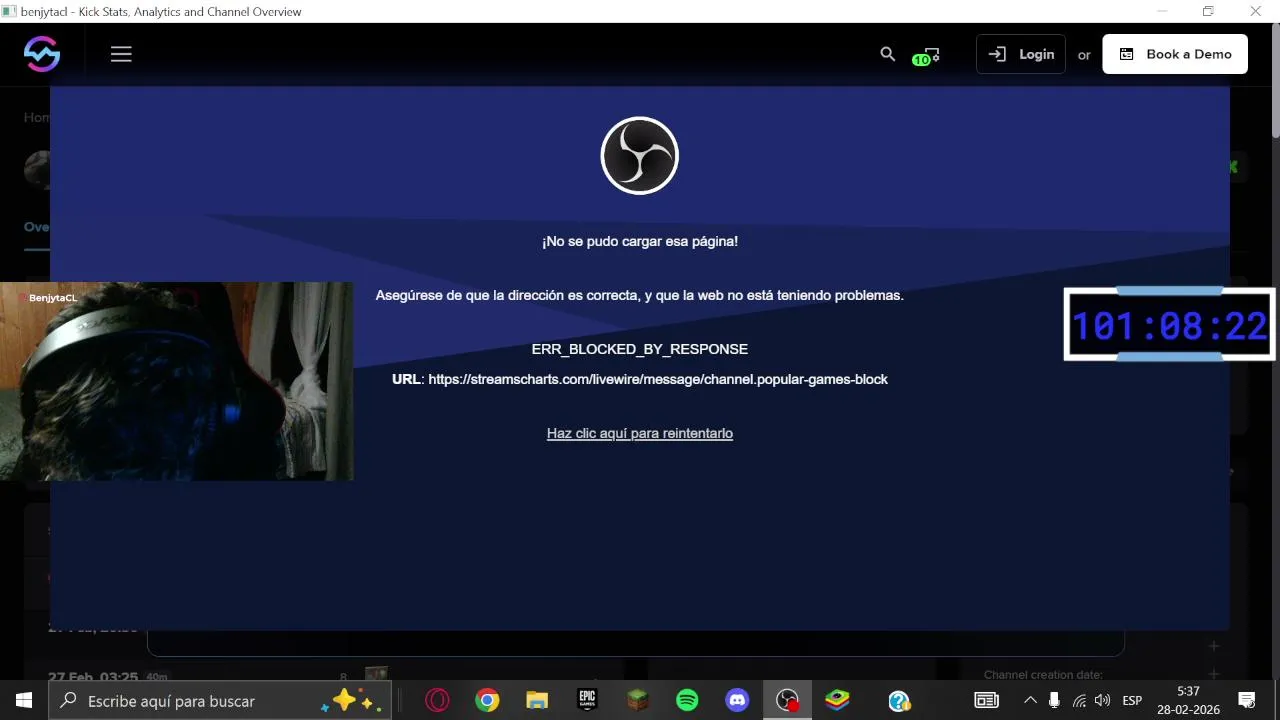Open the news and interests tray icon
The width and height of the screenshot is (1280, 720).
click(986, 700)
